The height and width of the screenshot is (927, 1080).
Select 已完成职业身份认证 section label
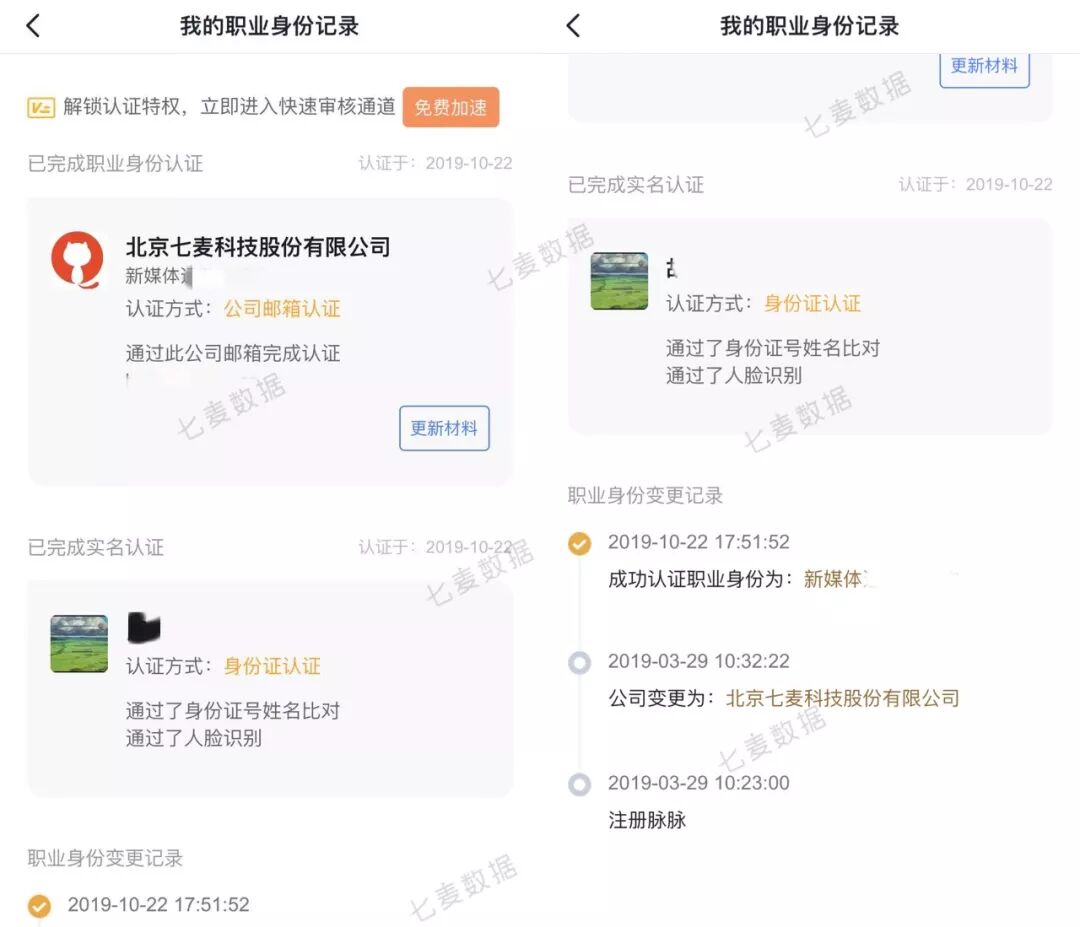(x=115, y=164)
